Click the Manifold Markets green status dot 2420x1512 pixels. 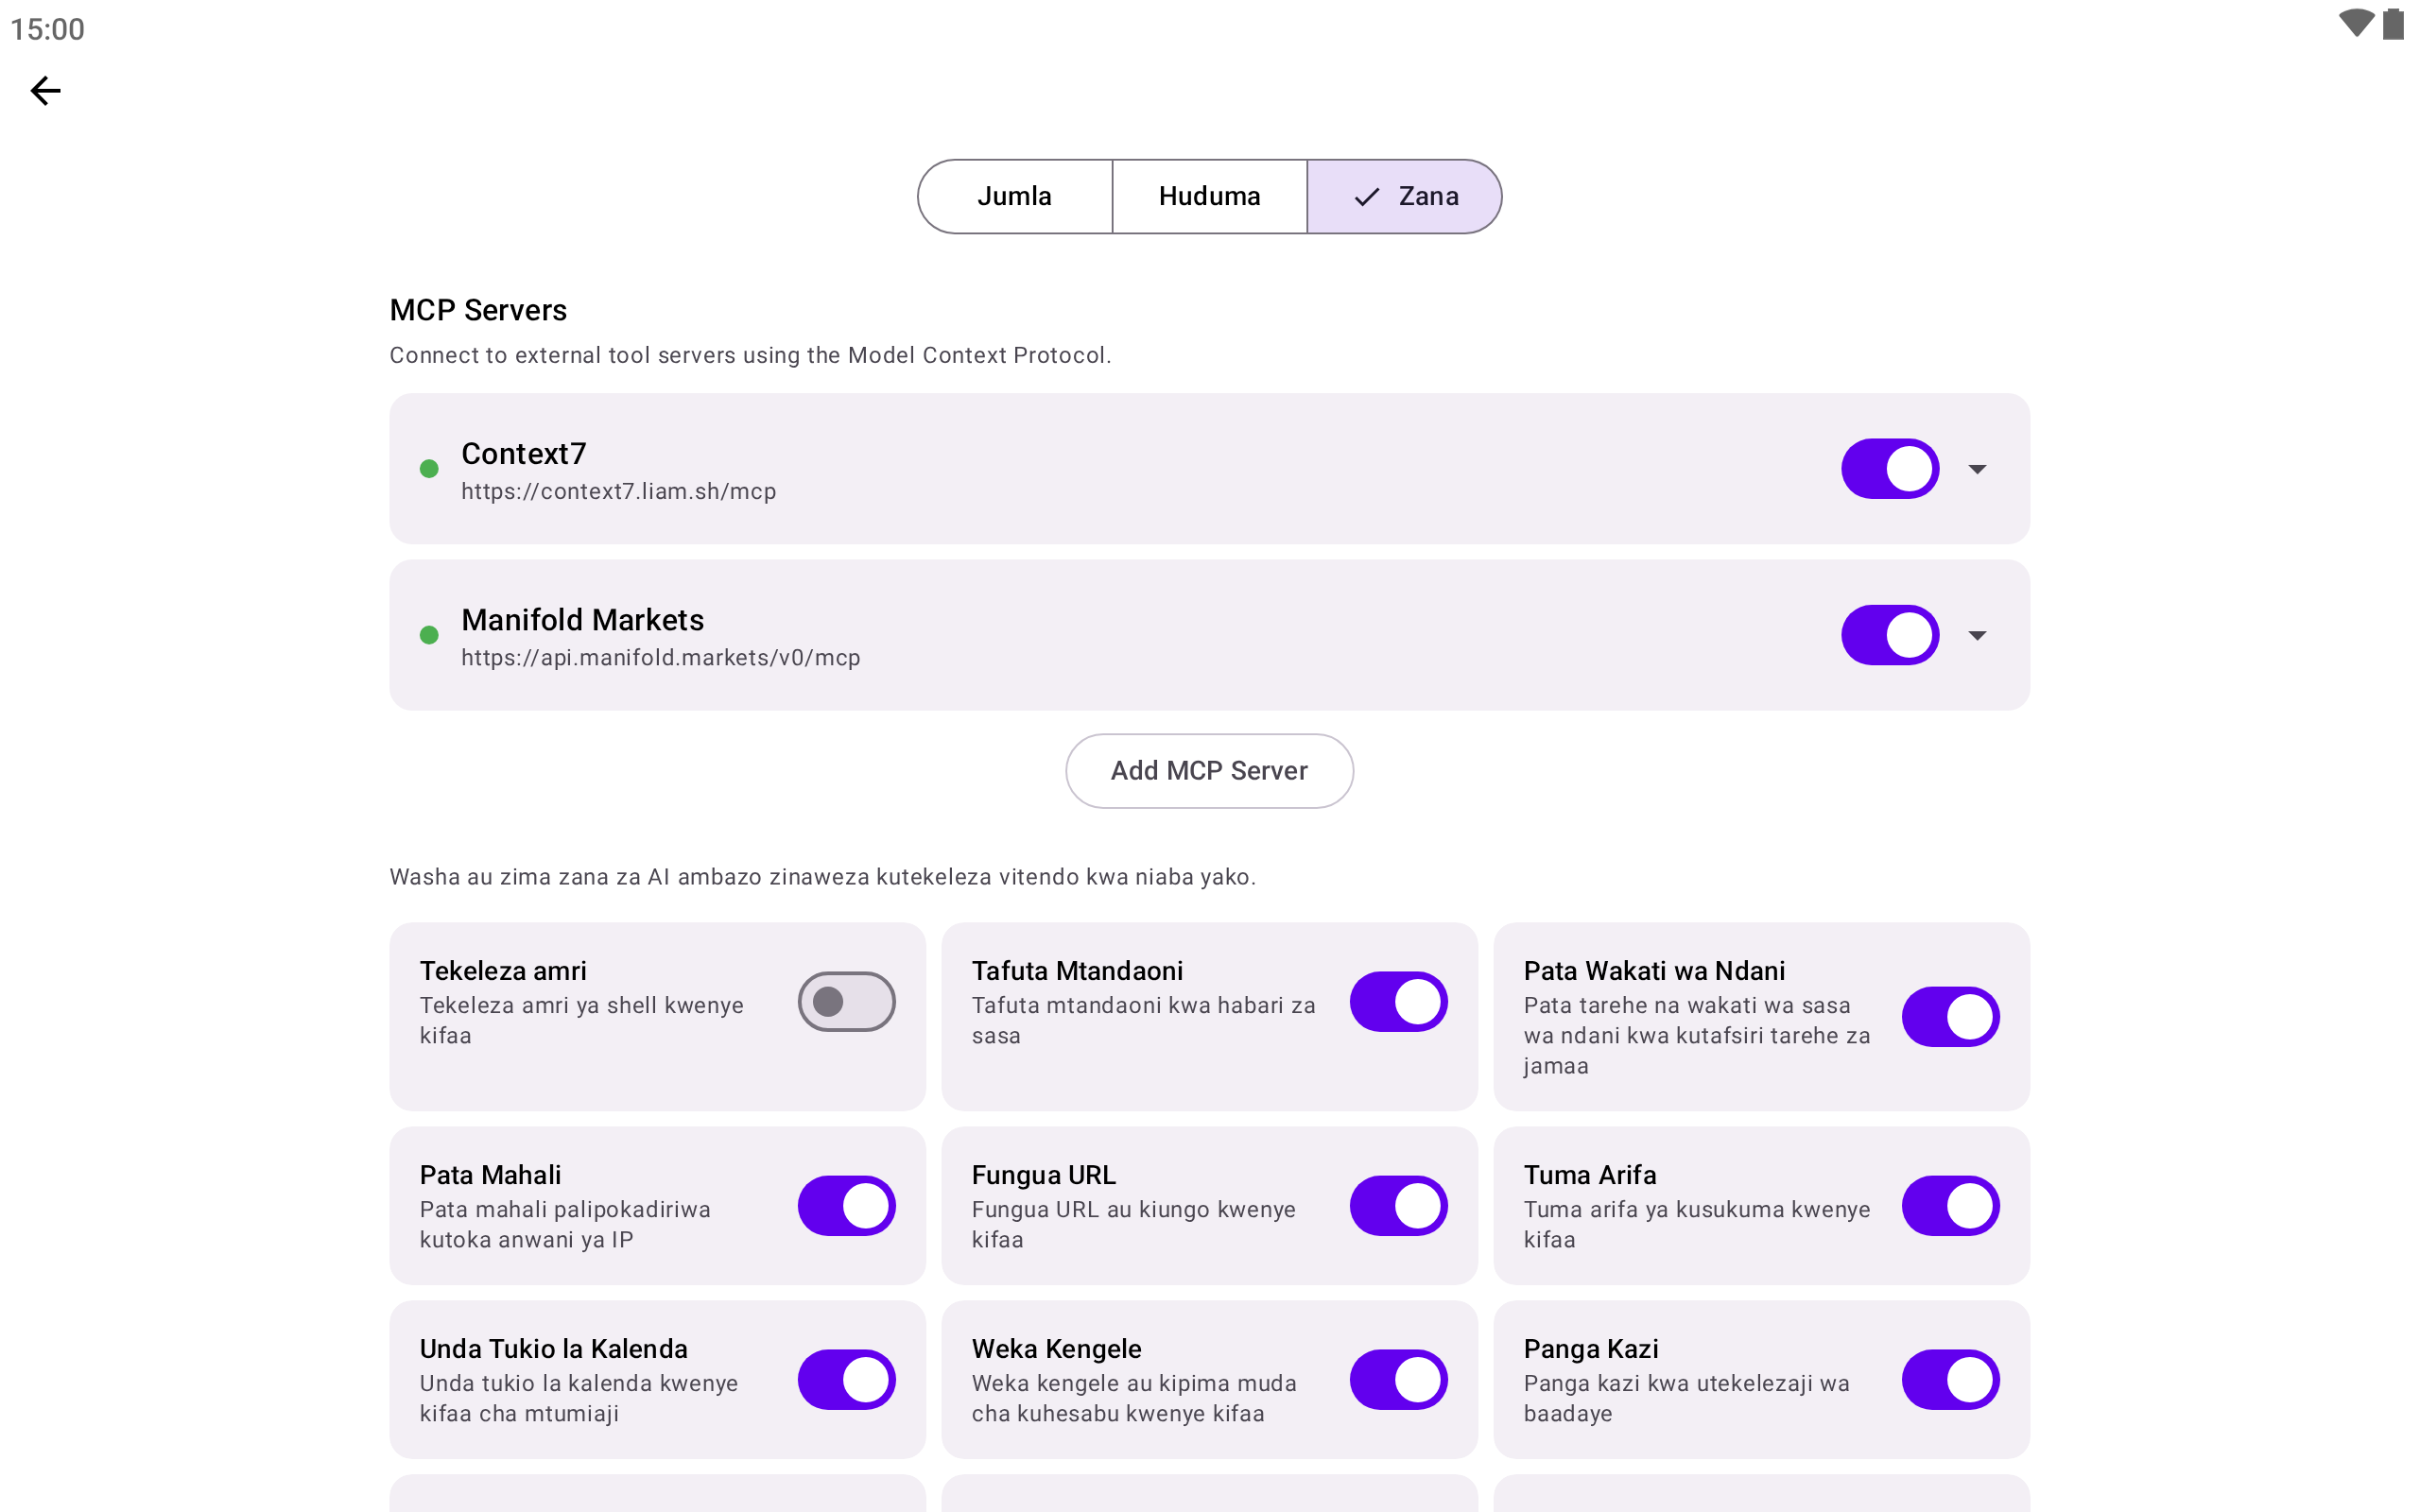[x=429, y=635]
